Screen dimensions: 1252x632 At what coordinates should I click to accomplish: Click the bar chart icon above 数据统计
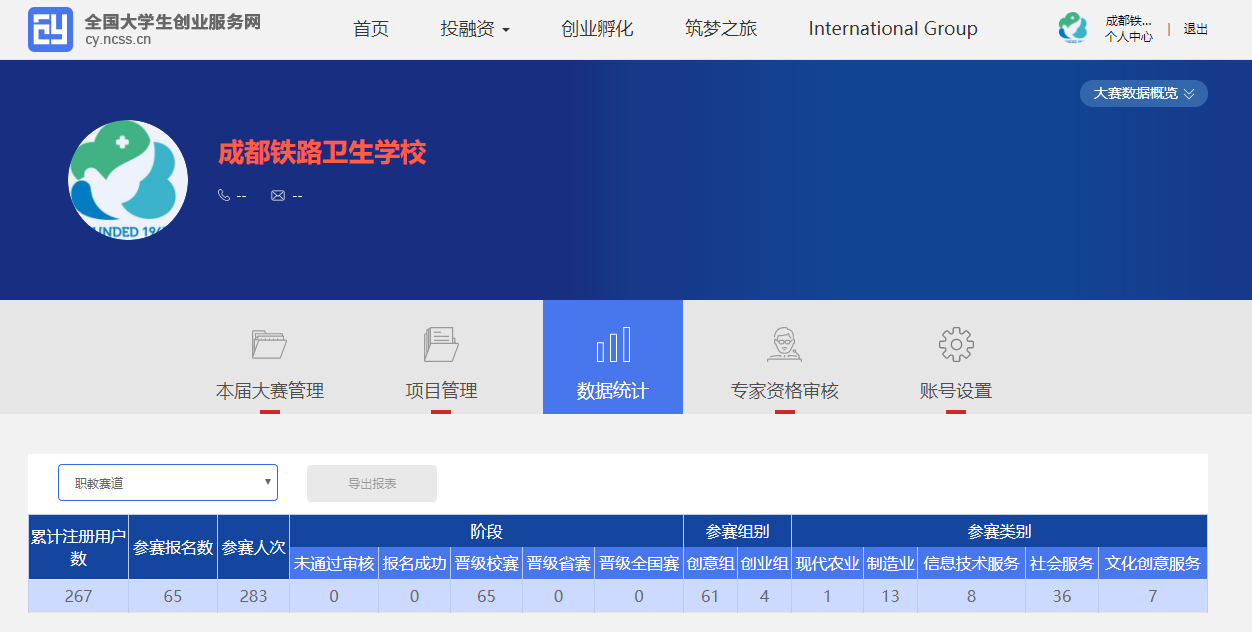tap(613, 345)
